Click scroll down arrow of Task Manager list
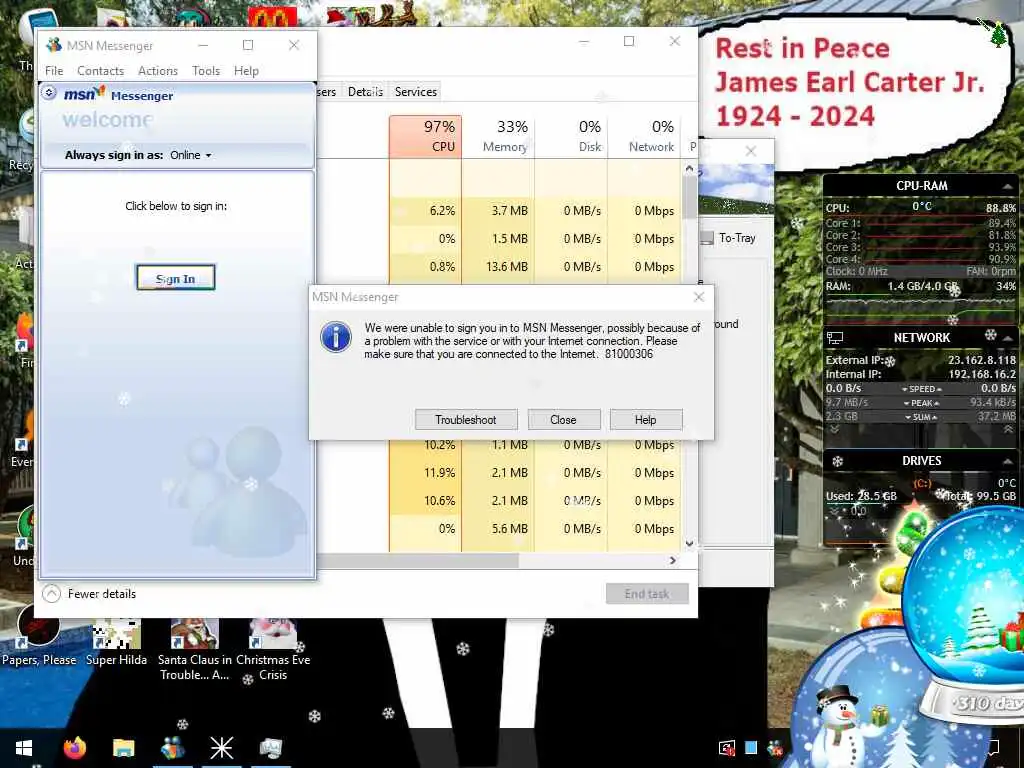 (x=690, y=543)
